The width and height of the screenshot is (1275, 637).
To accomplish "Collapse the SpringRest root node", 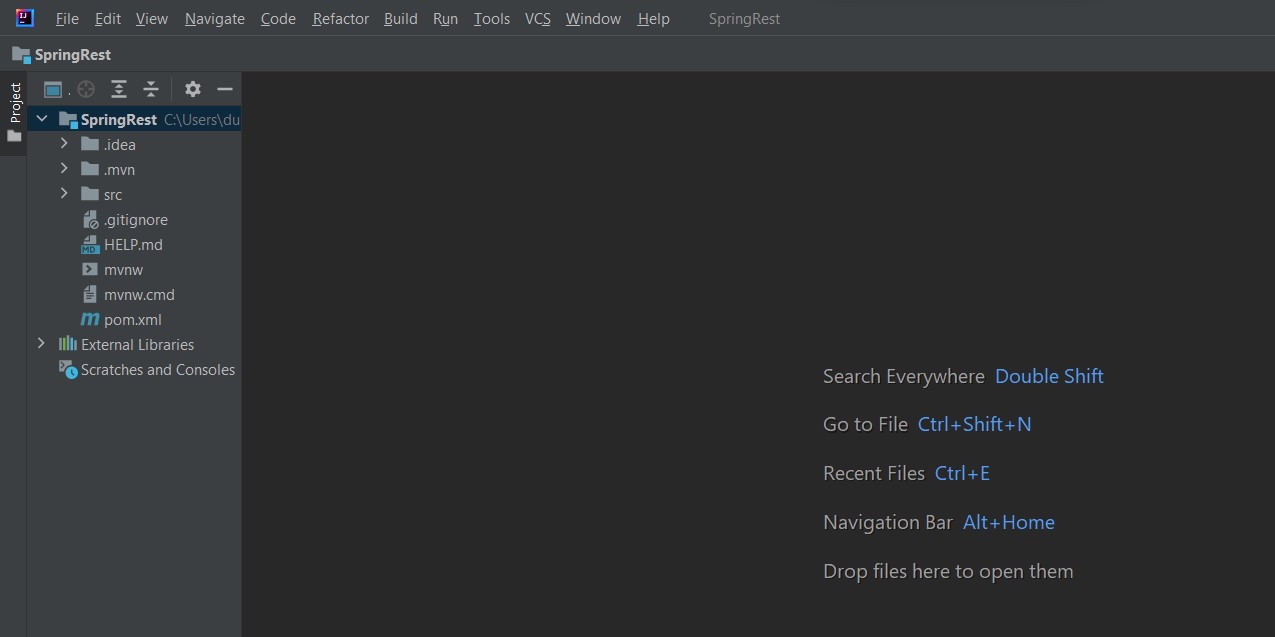I will point(42,119).
